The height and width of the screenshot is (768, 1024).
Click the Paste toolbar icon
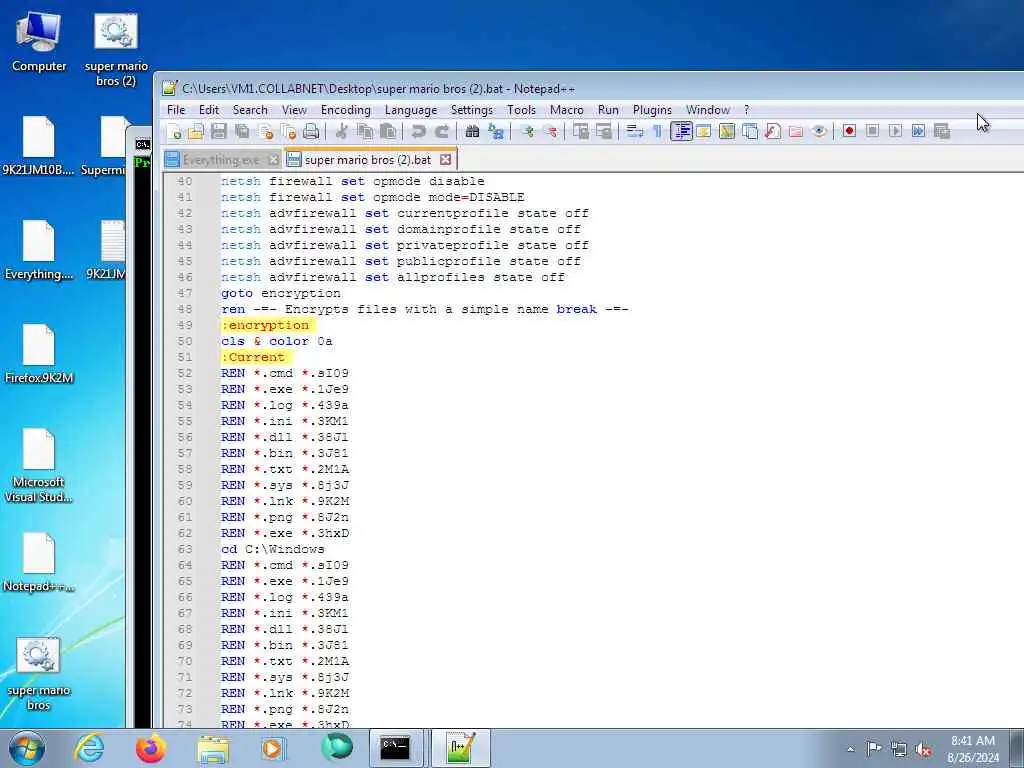(388, 131)
